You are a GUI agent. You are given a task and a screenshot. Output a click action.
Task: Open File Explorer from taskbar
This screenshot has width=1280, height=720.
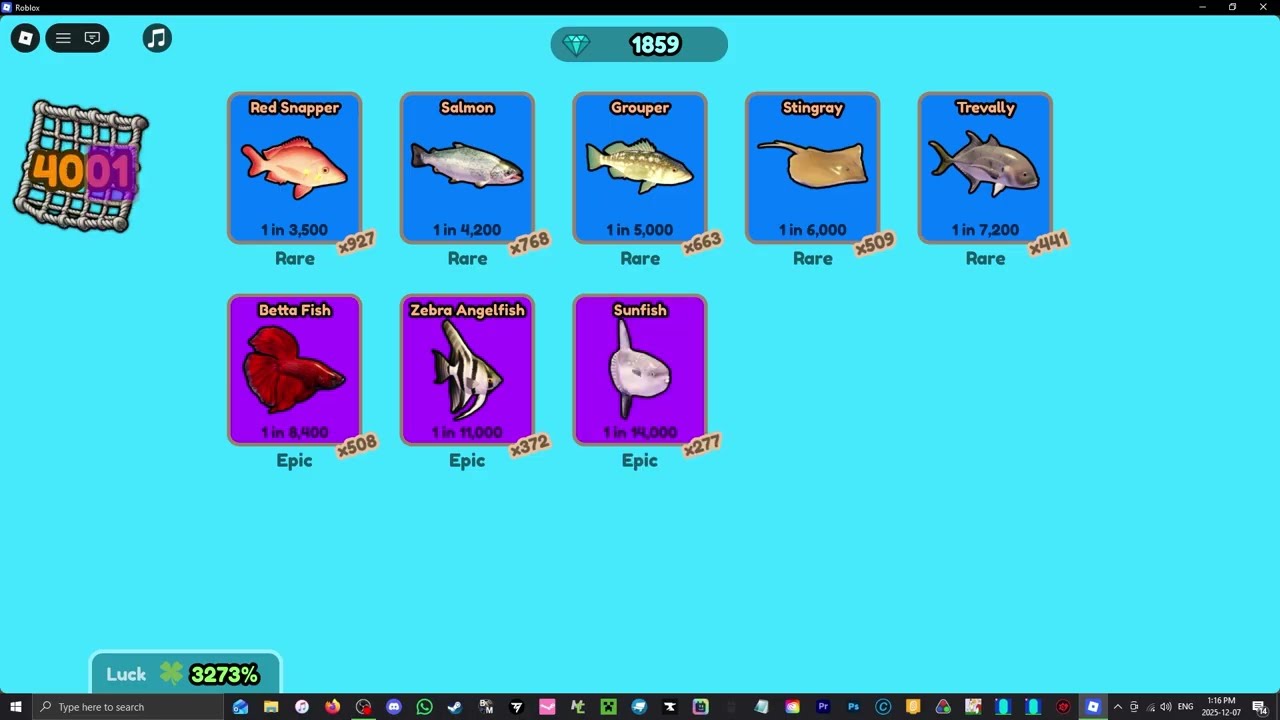(271, 707)
